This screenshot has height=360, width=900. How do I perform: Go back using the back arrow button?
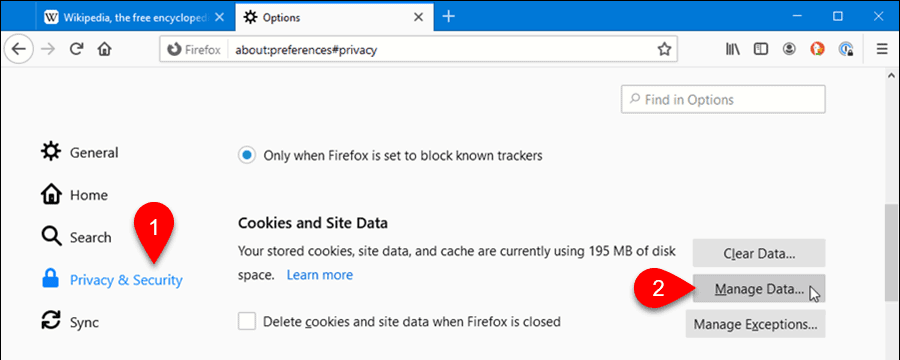tap(18, 49)
